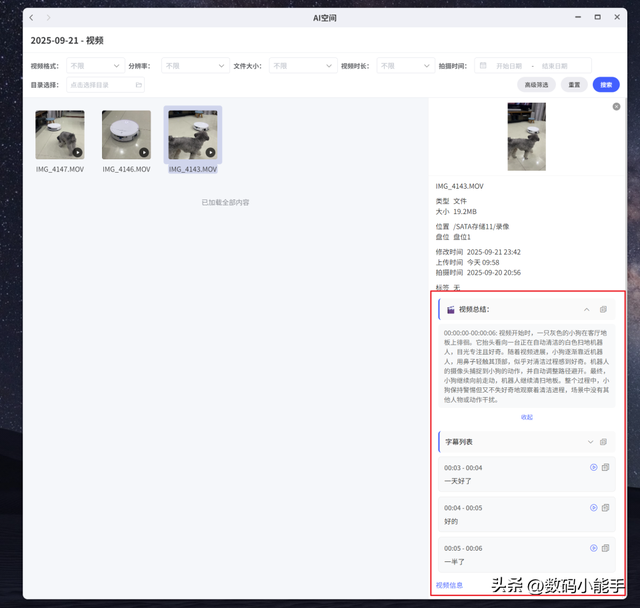Select the IMG_4147.MOV thumbnail
The image size is (640, 608).
tap(60, 135)
